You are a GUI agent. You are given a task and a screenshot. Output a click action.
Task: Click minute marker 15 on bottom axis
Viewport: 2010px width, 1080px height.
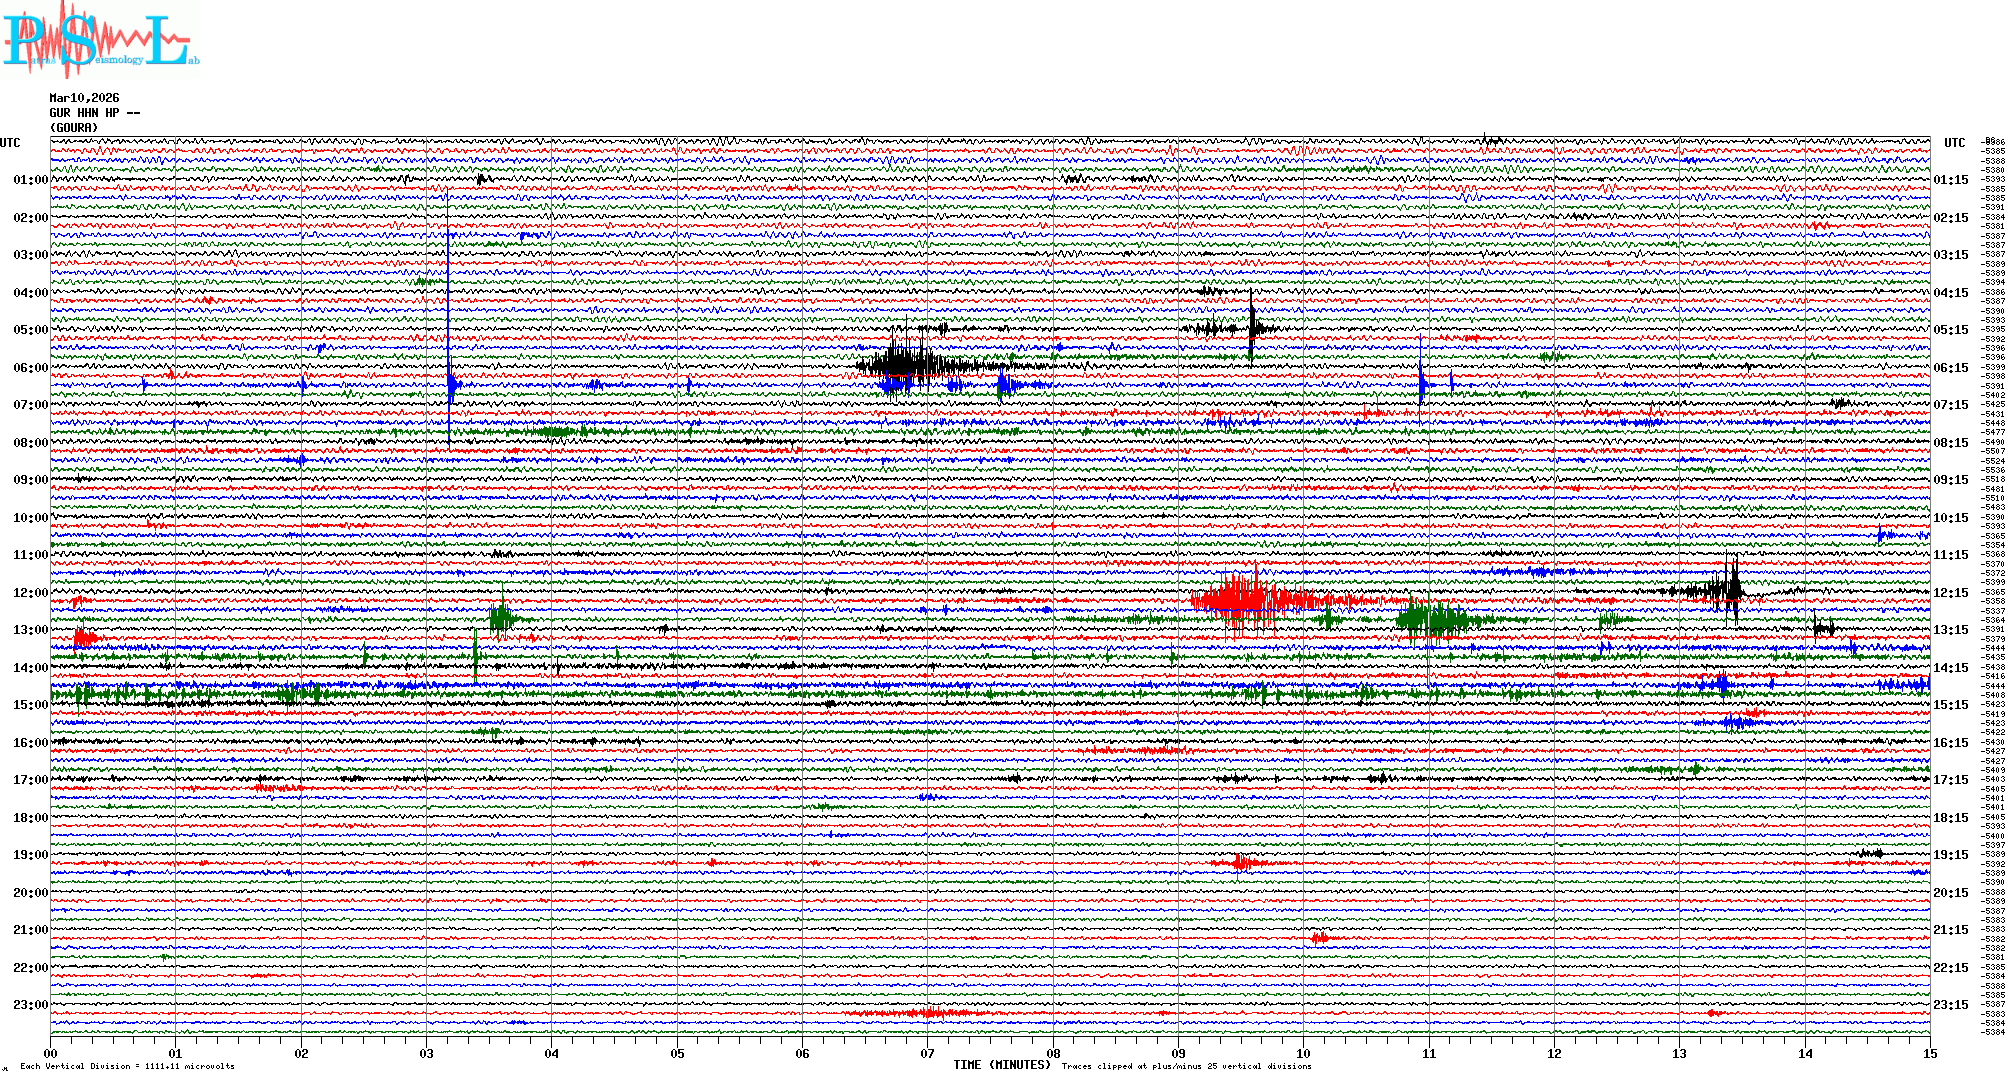point(1929,1053)
